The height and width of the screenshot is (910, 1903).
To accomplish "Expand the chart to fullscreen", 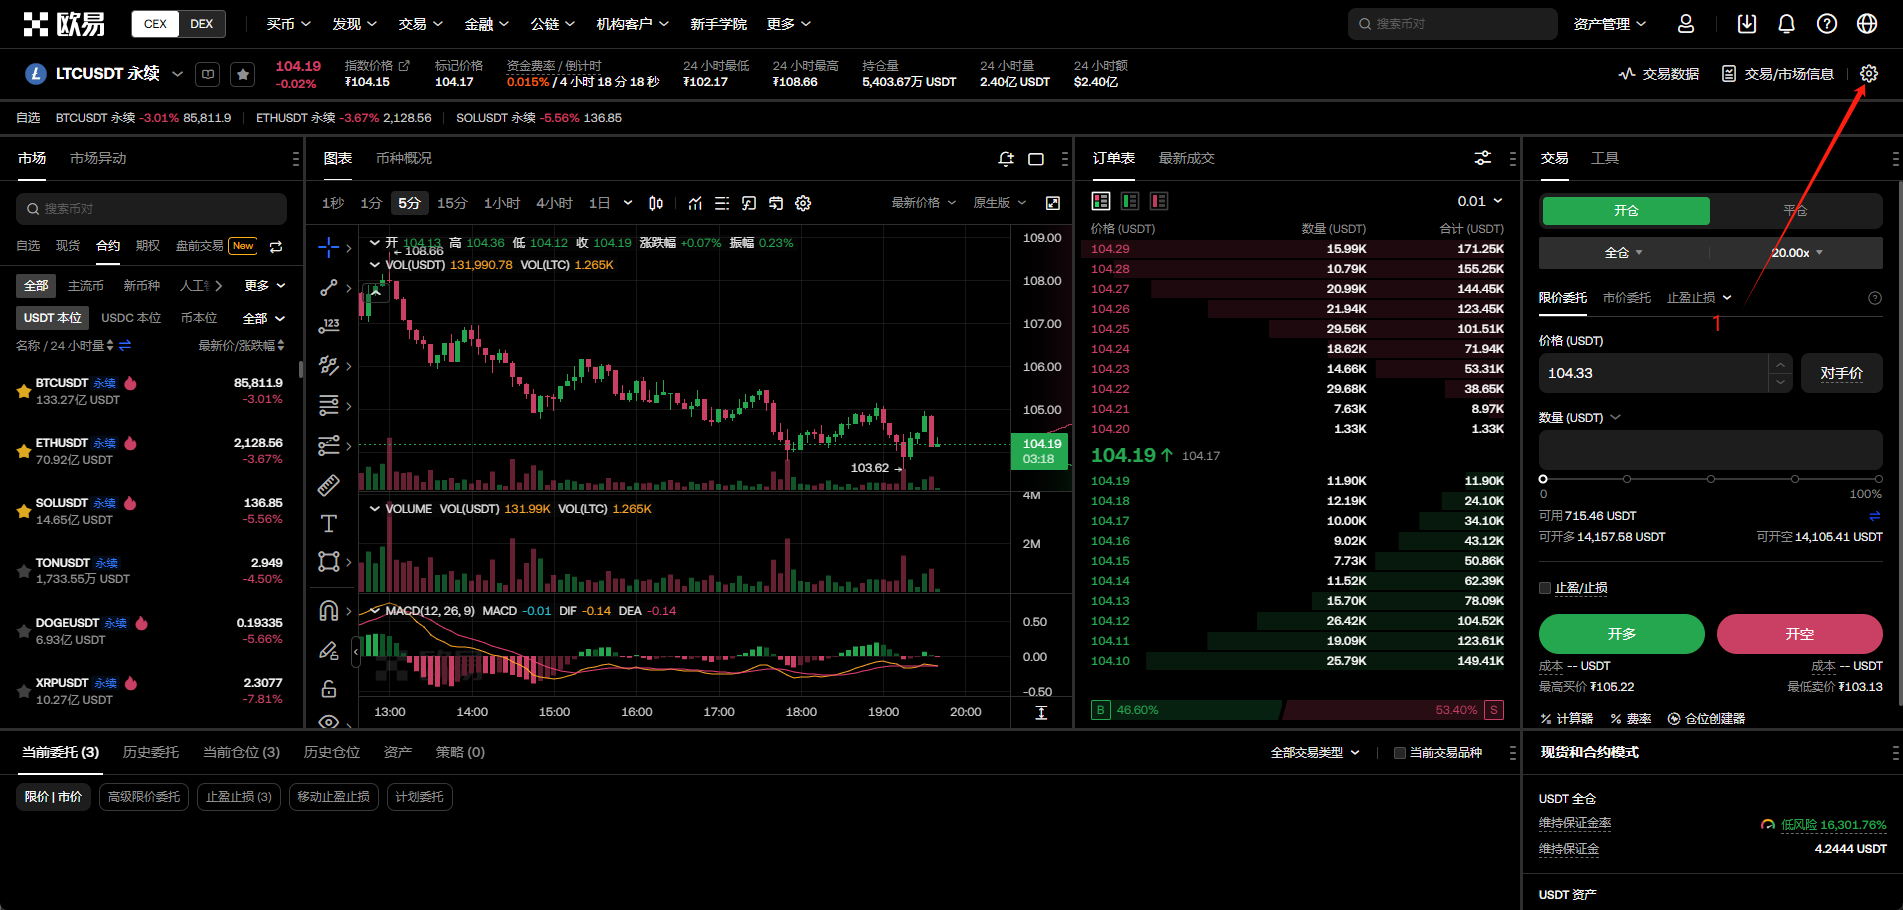I will [1052, 203].
